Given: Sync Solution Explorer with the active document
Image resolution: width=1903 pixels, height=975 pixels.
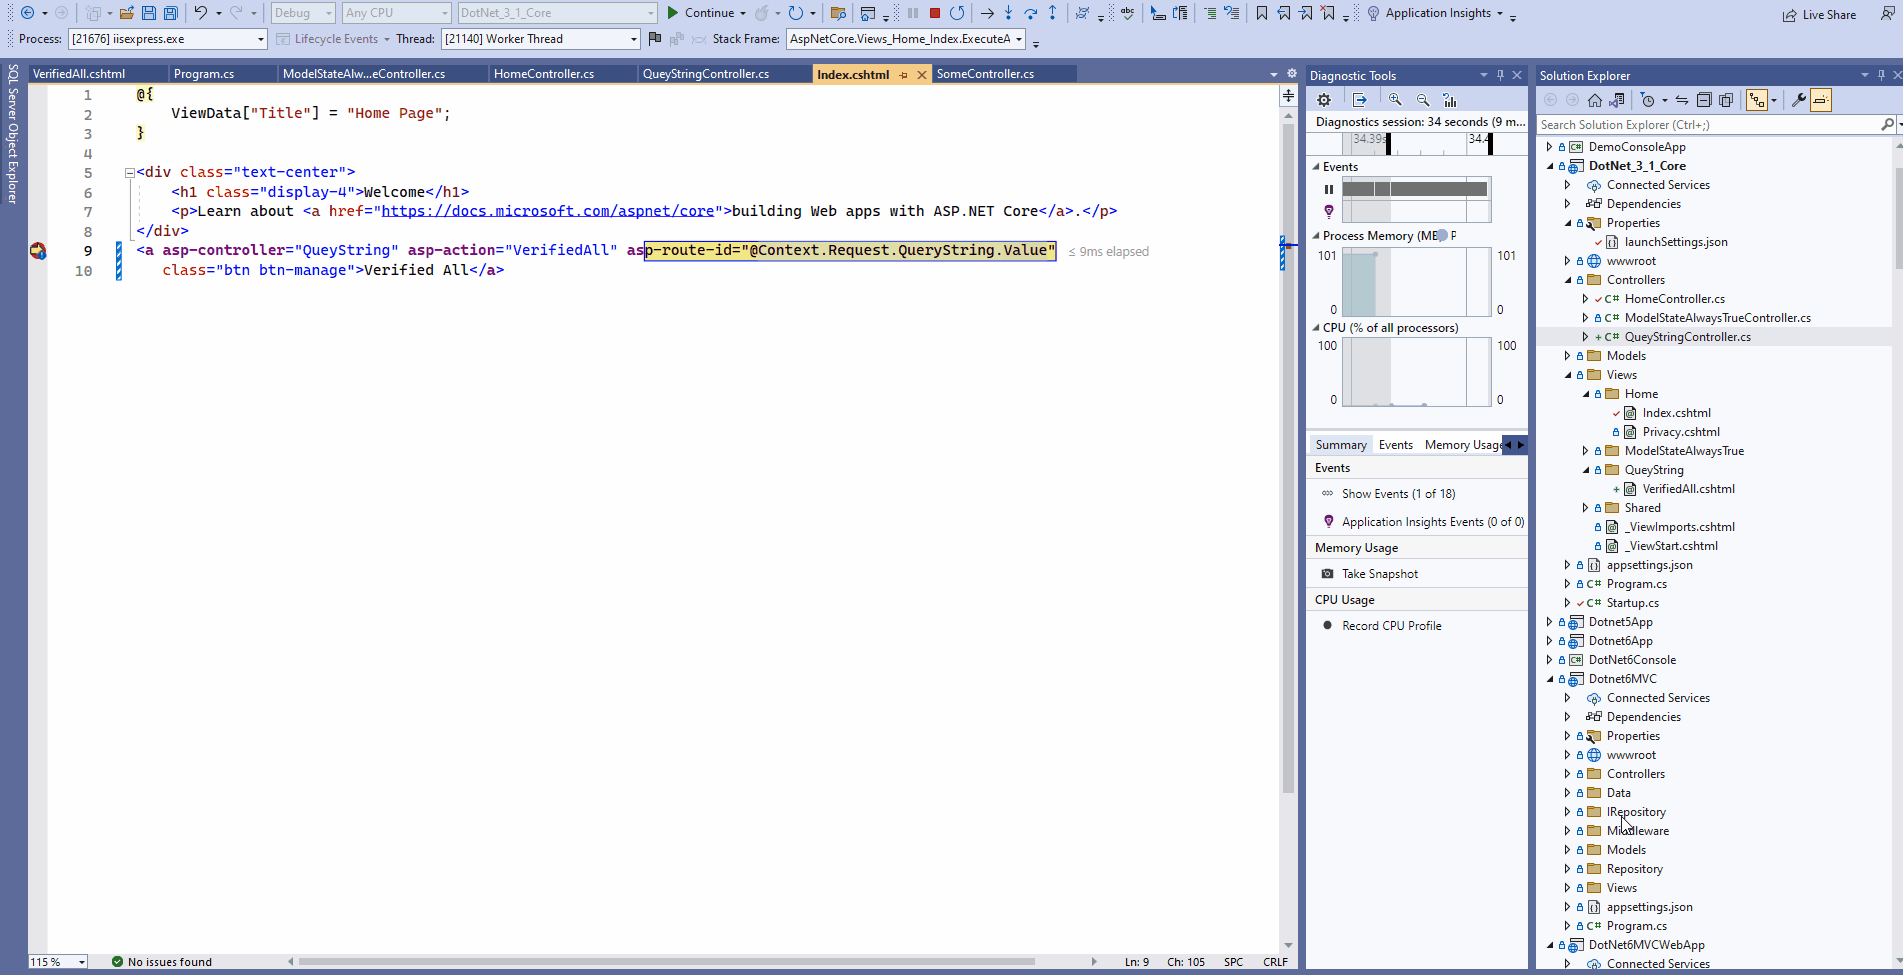Looking at the screenshot, I should [x=1680, y=99].
